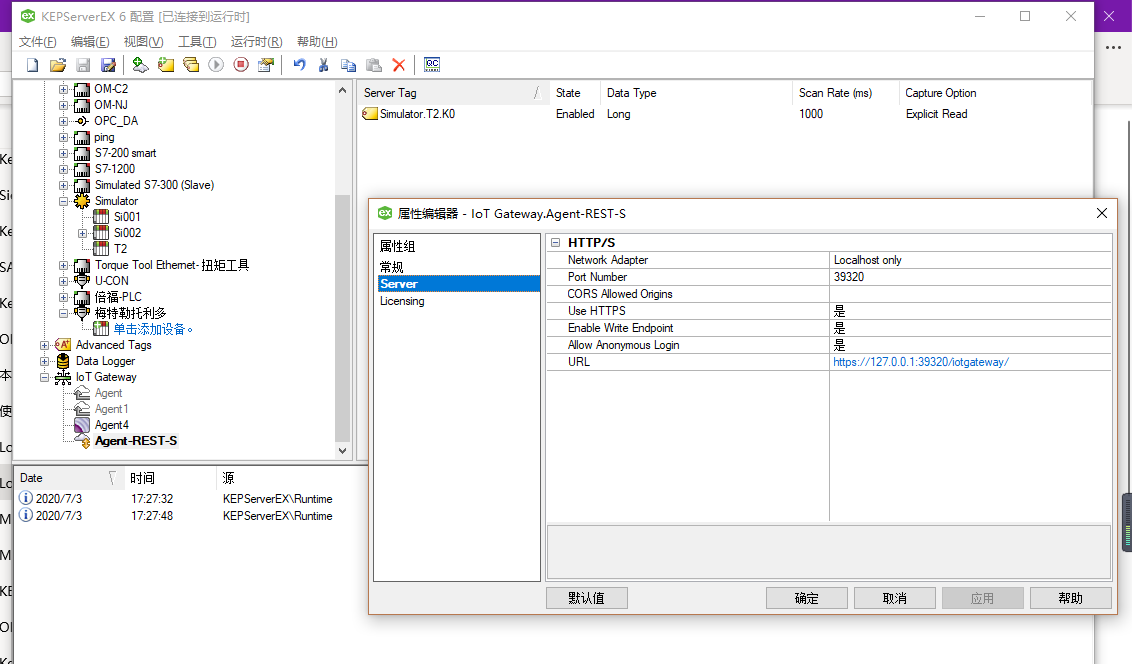Collapse the Simulator channel node

pos(64,201)
